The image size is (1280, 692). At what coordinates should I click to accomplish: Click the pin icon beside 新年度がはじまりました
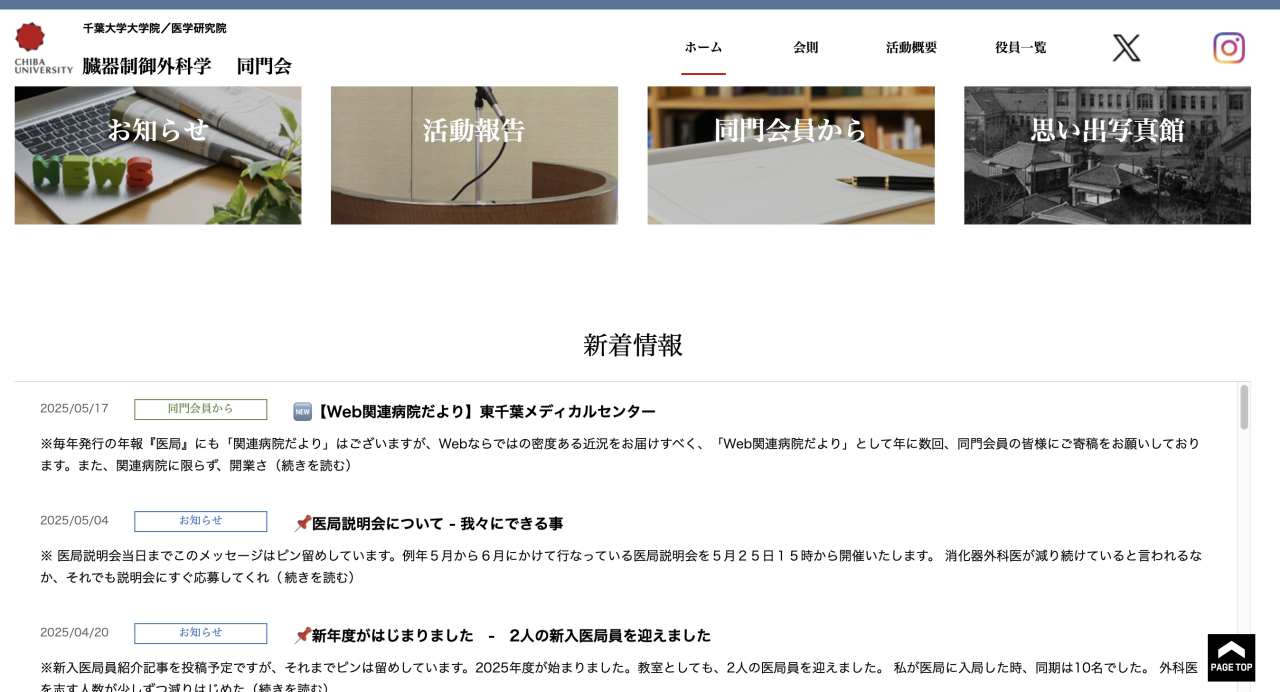coord(303,634)
